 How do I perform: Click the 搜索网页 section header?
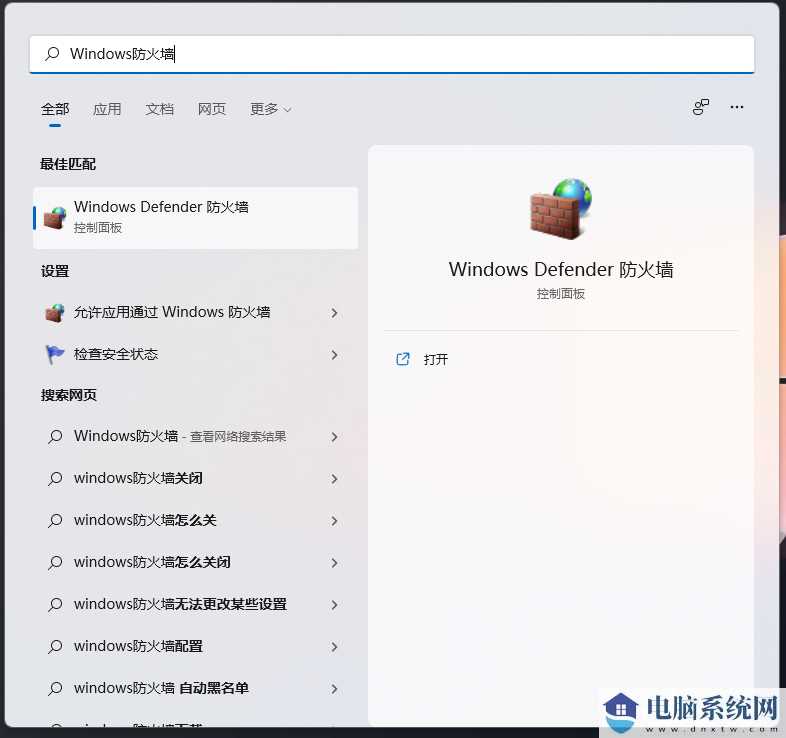coord(69,395)
